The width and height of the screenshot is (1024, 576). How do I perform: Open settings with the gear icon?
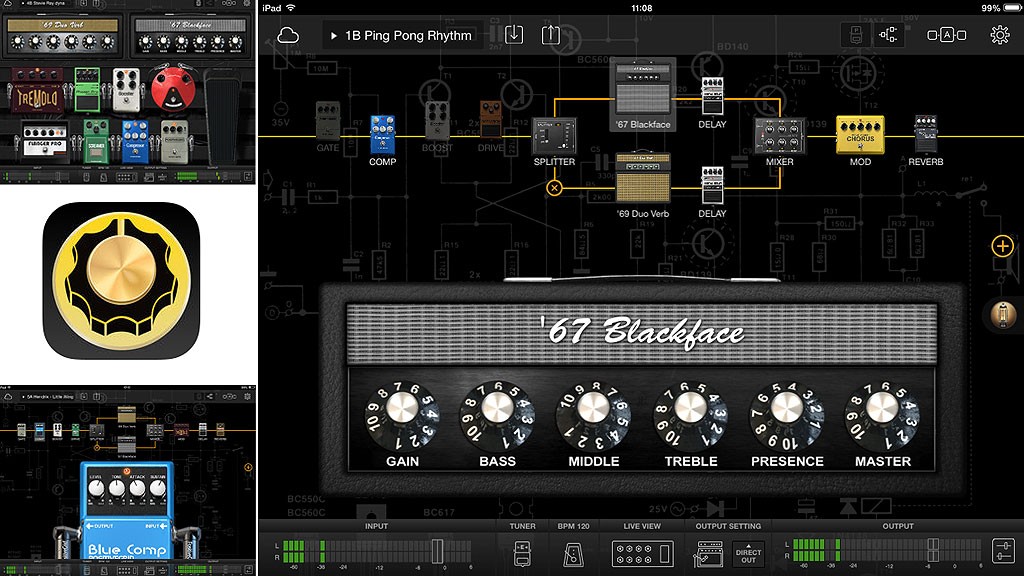click(x=999, y=35)
